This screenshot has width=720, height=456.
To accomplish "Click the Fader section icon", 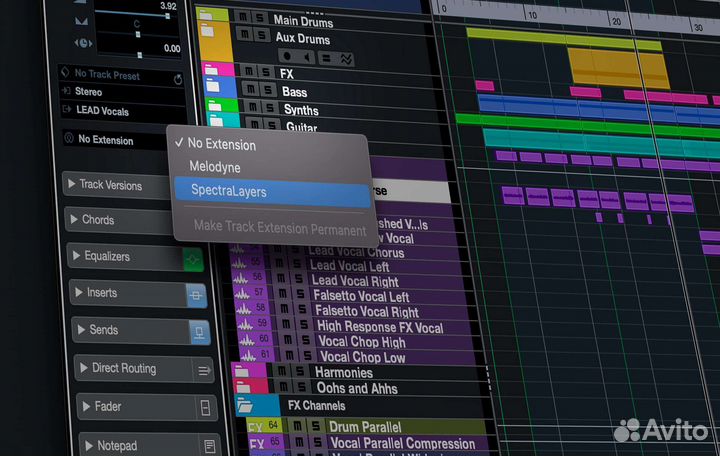I will (205, 408).
